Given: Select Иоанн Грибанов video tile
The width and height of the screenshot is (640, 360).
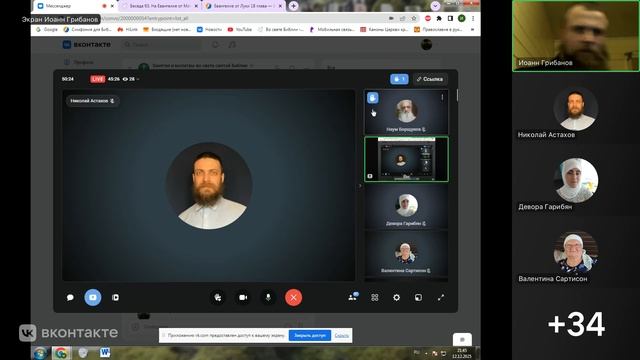Looking at the screenshot, I should point(576,36).
